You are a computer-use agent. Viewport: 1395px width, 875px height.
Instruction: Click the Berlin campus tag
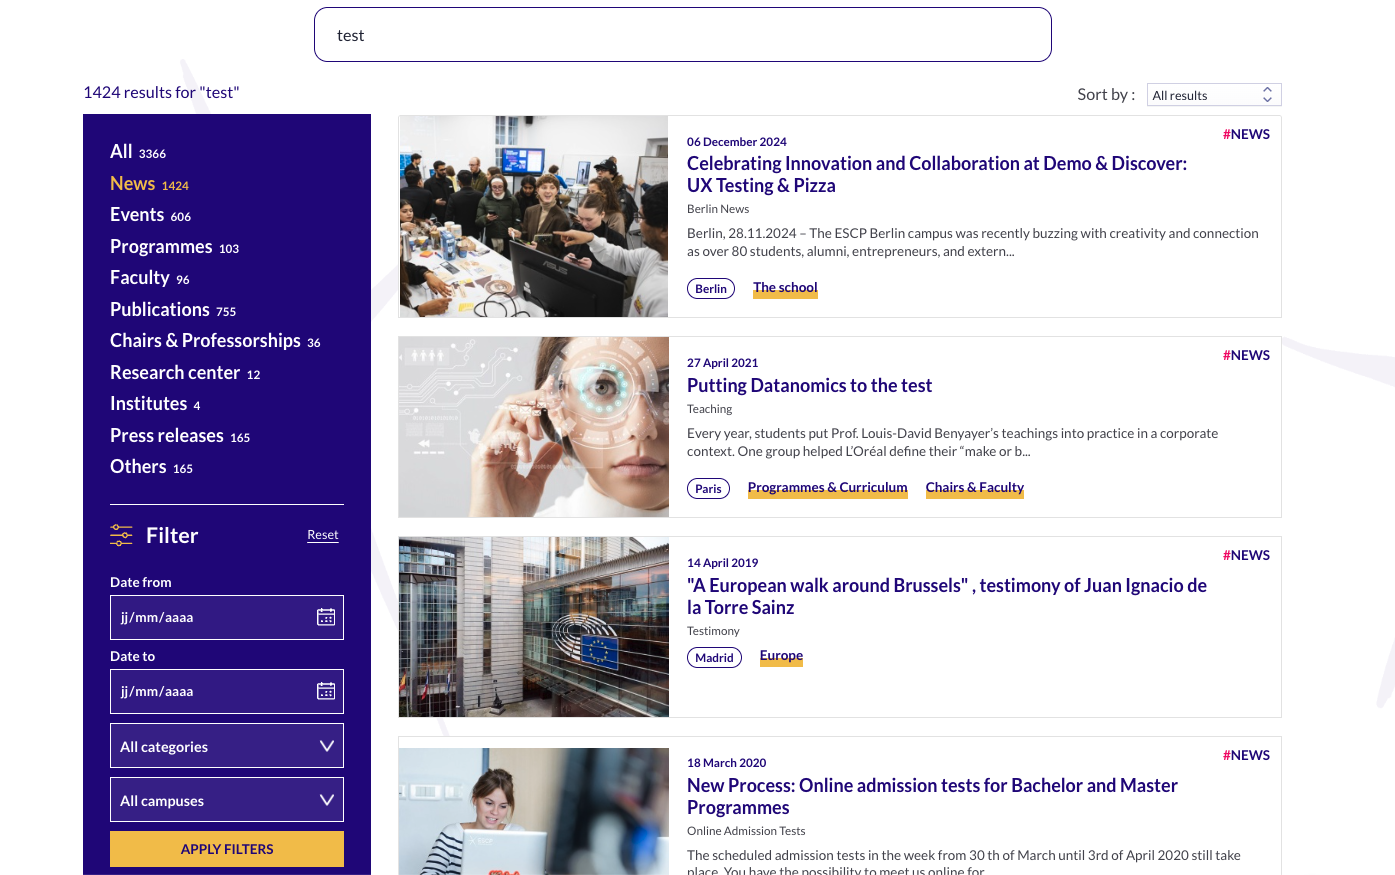(x=711, y=289)
